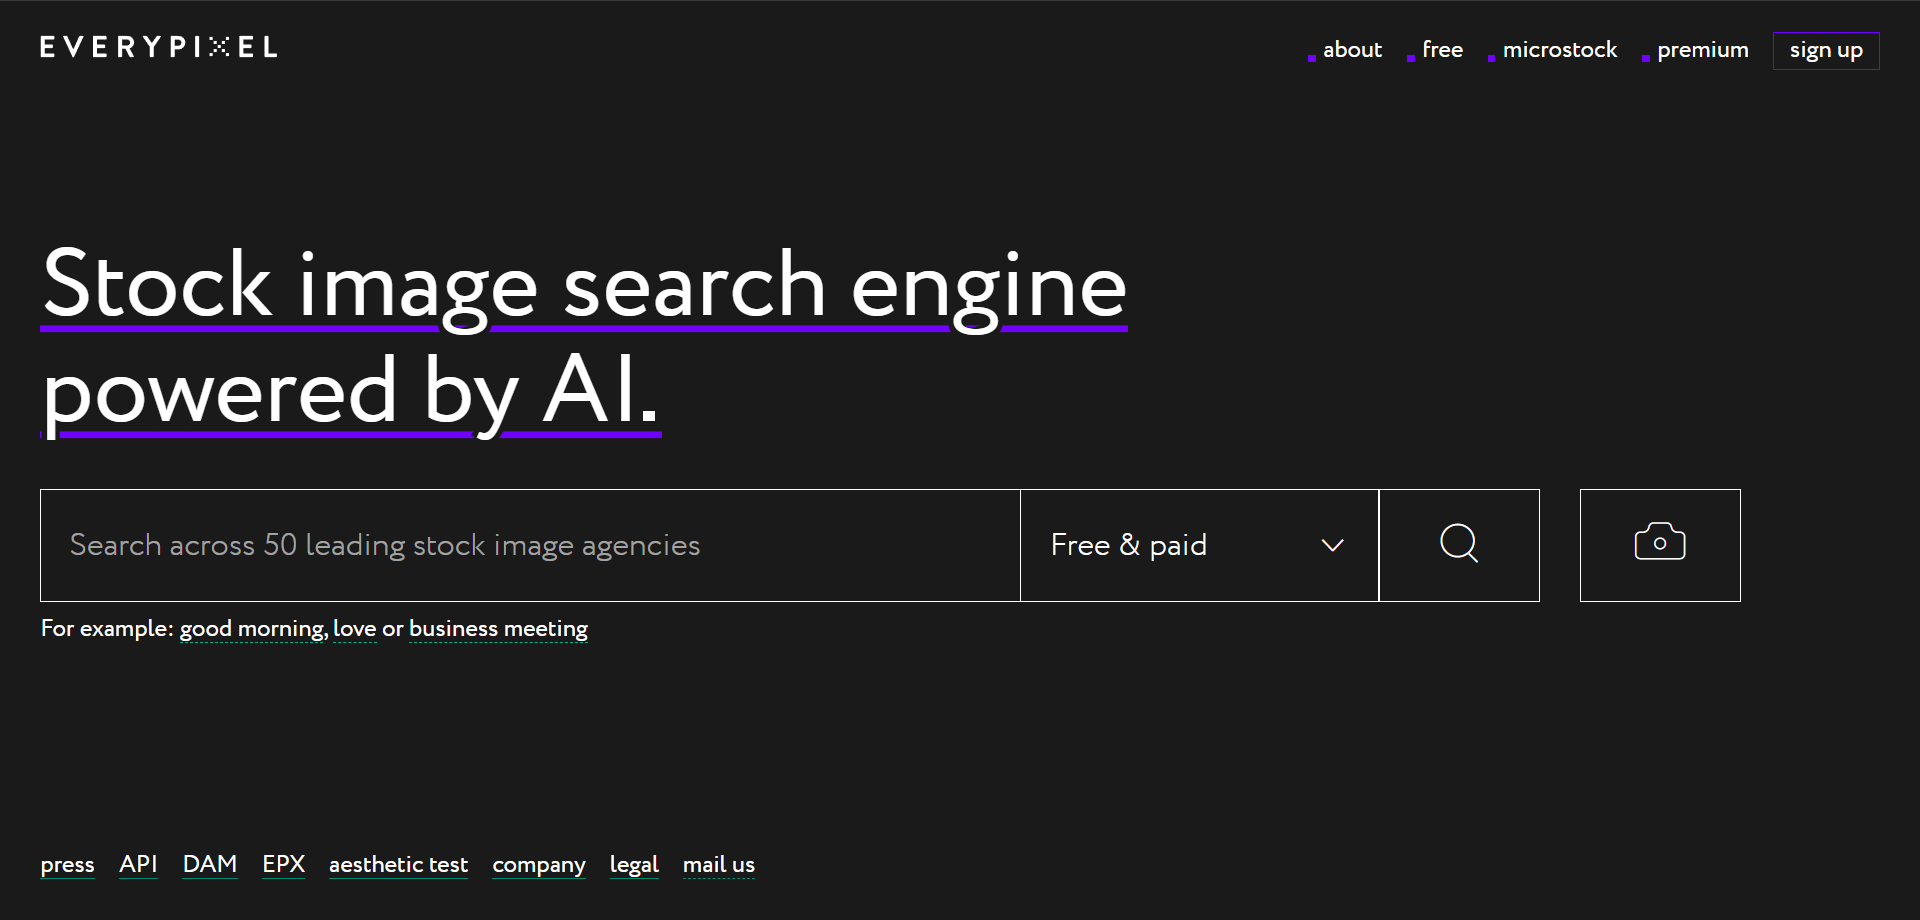Click the Everypixel logo
The image size is (1920, 920).
(159, 47)
